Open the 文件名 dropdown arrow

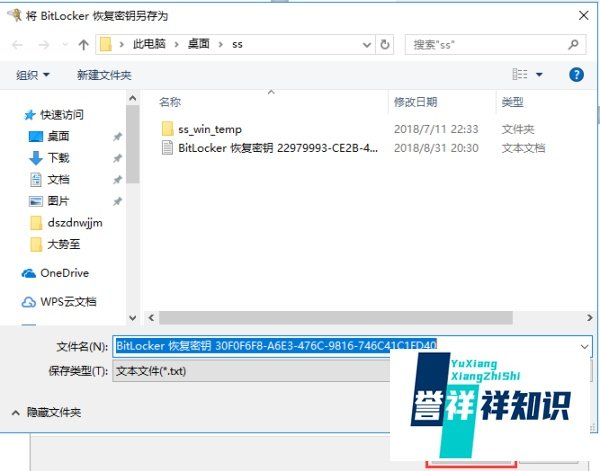(x=584, y=347)
